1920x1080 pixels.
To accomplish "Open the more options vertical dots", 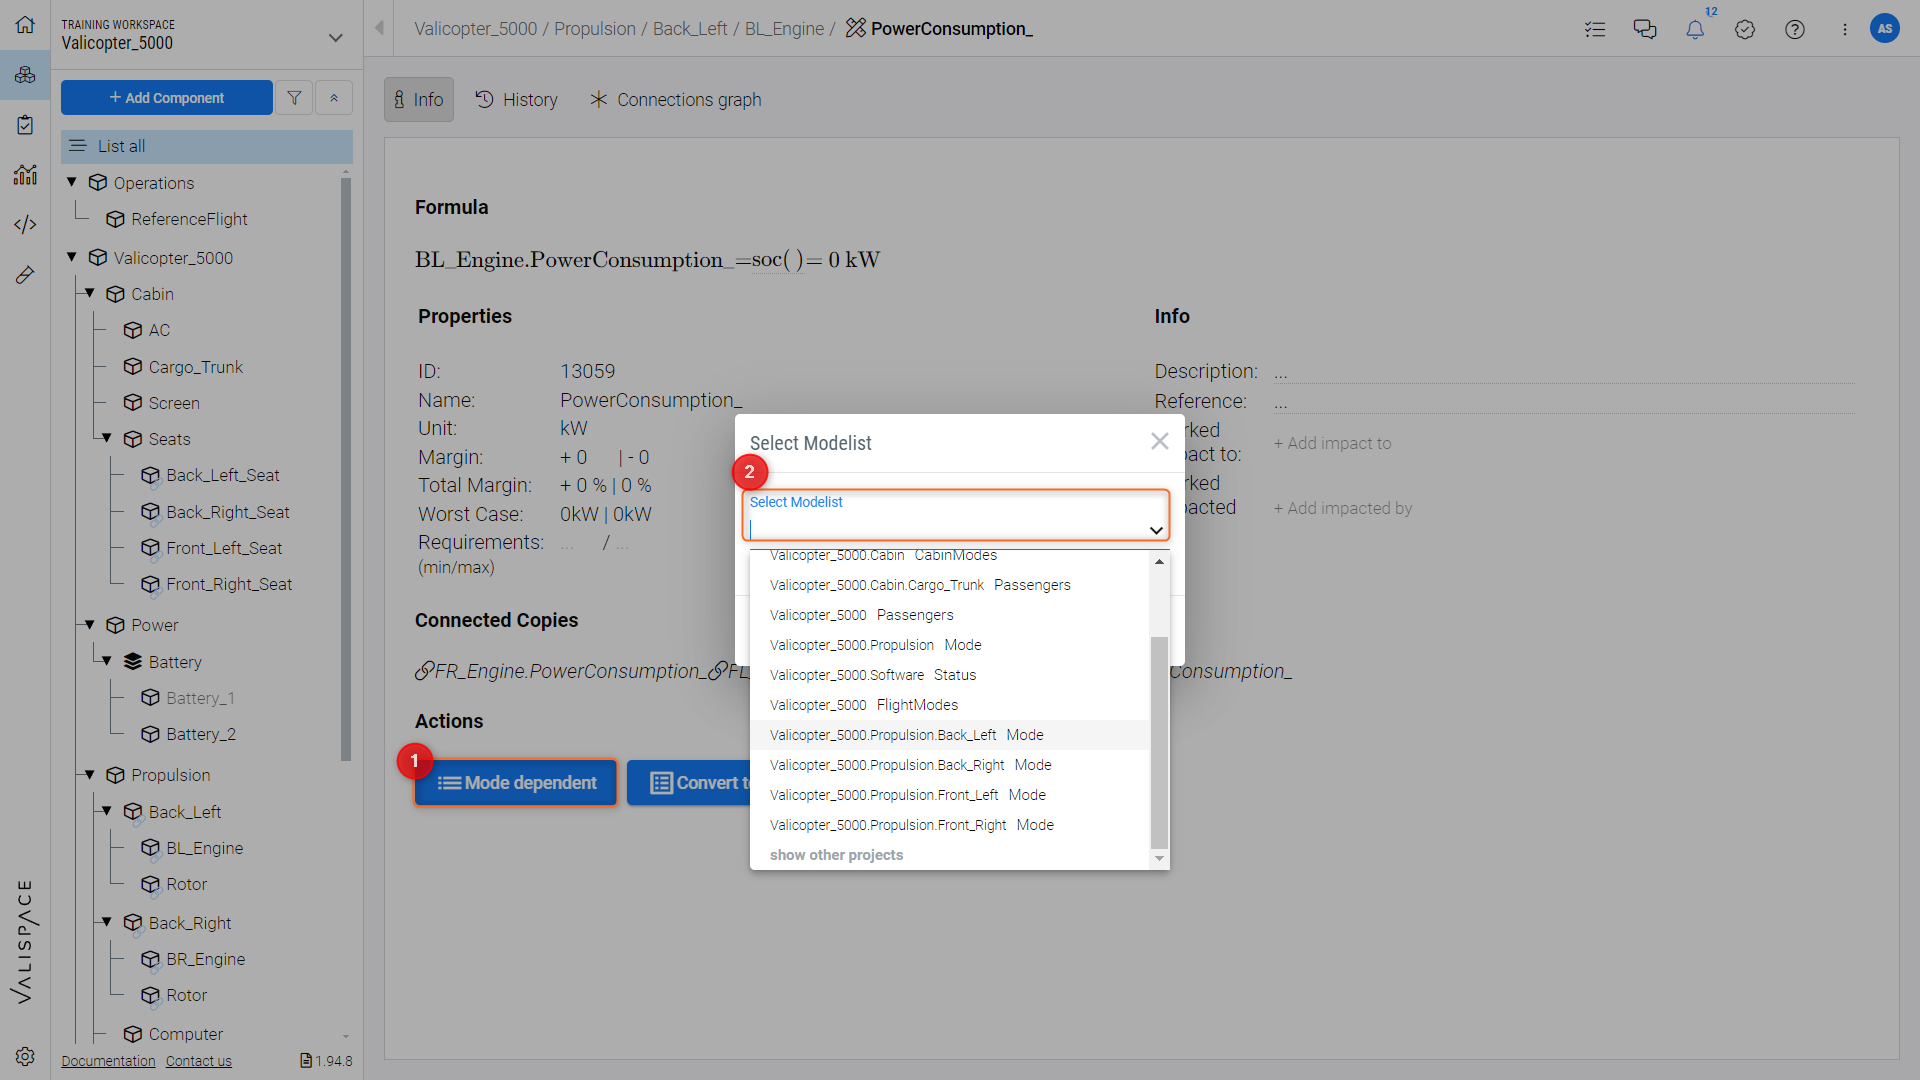I will (1845, 29).
